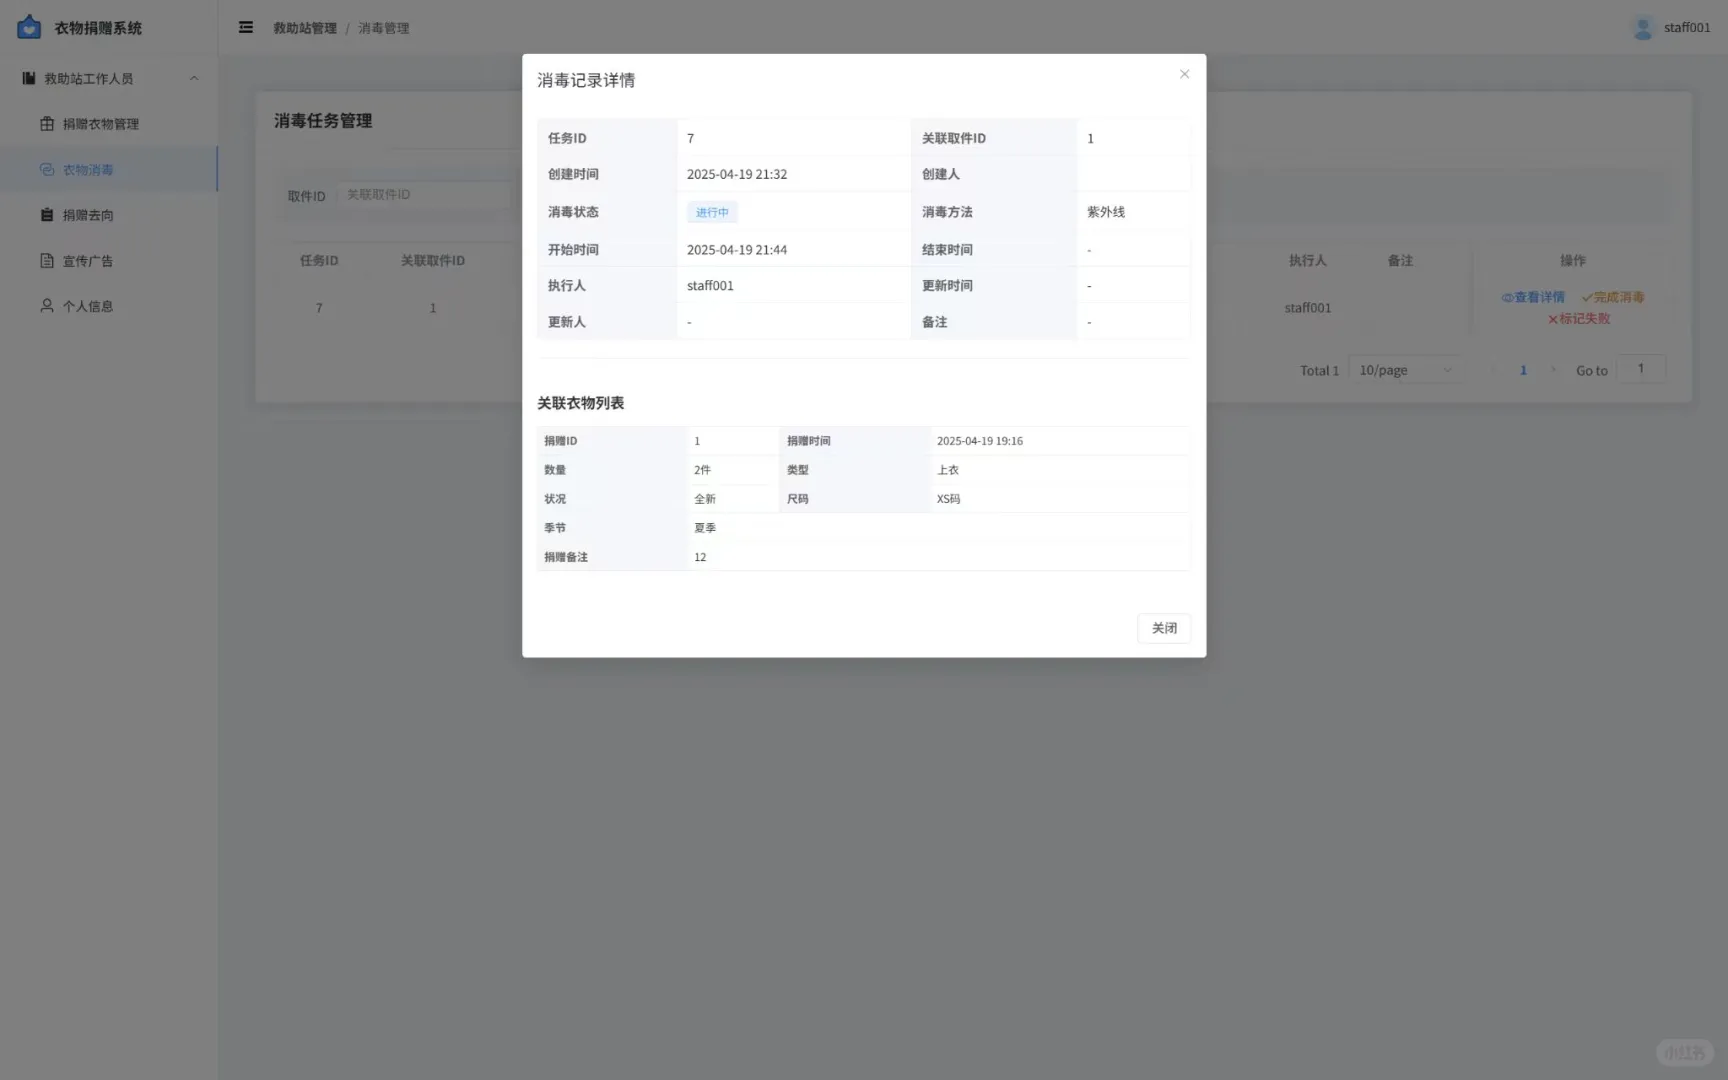Click the 捐赠去向 clipboard icon
The image size is (1728, 1080).
[x=46, y=214]
